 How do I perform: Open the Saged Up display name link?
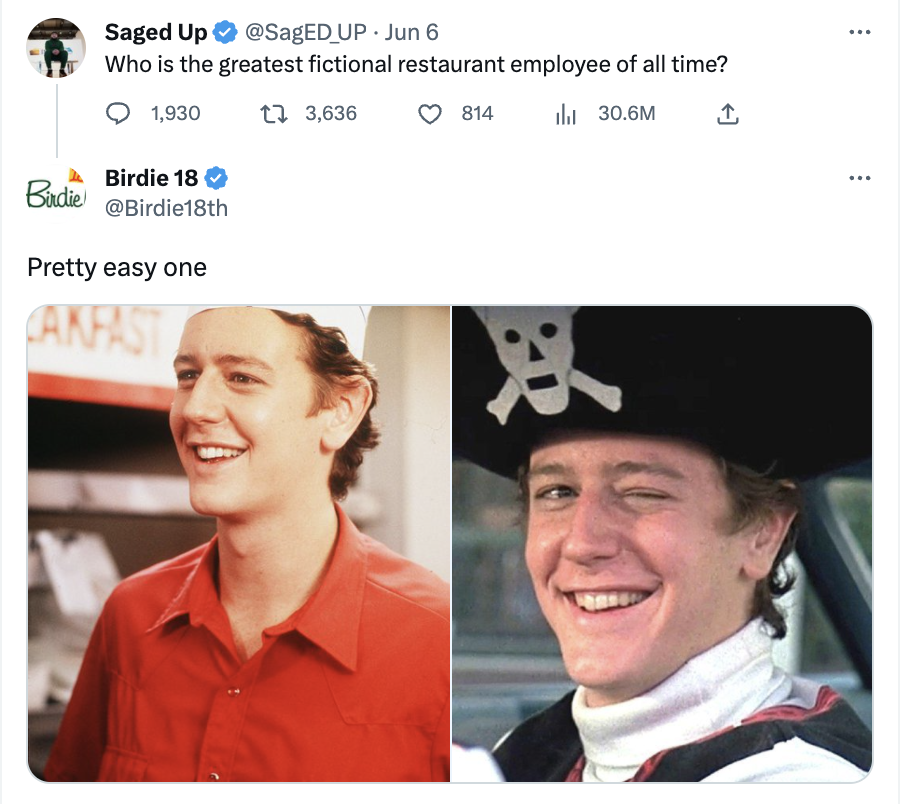point(156,33)
